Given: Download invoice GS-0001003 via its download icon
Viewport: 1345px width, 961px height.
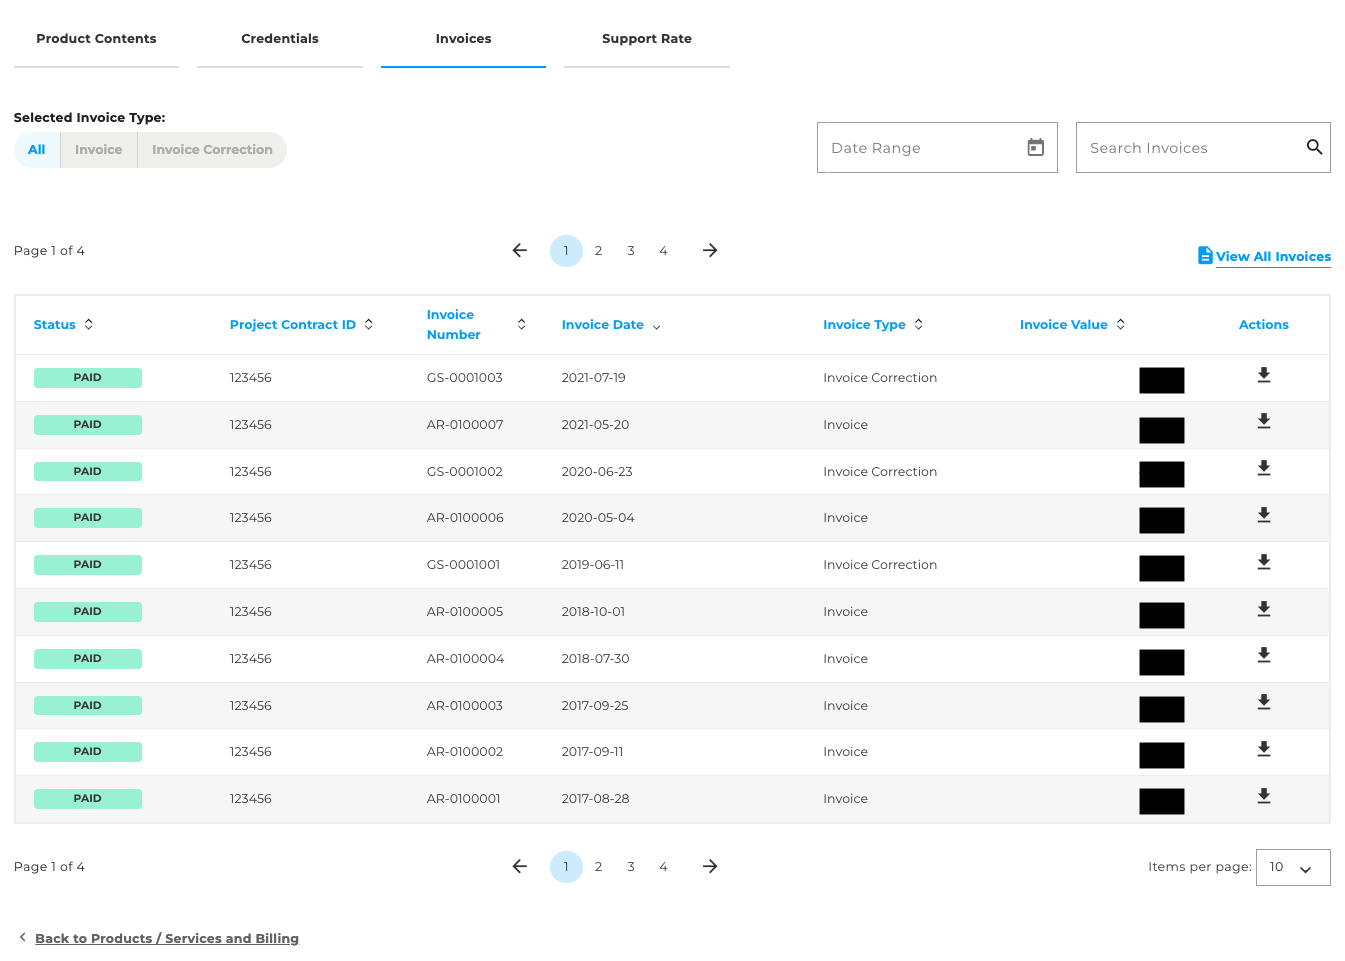Looking at the screenshot, I should click(1263, 374).
